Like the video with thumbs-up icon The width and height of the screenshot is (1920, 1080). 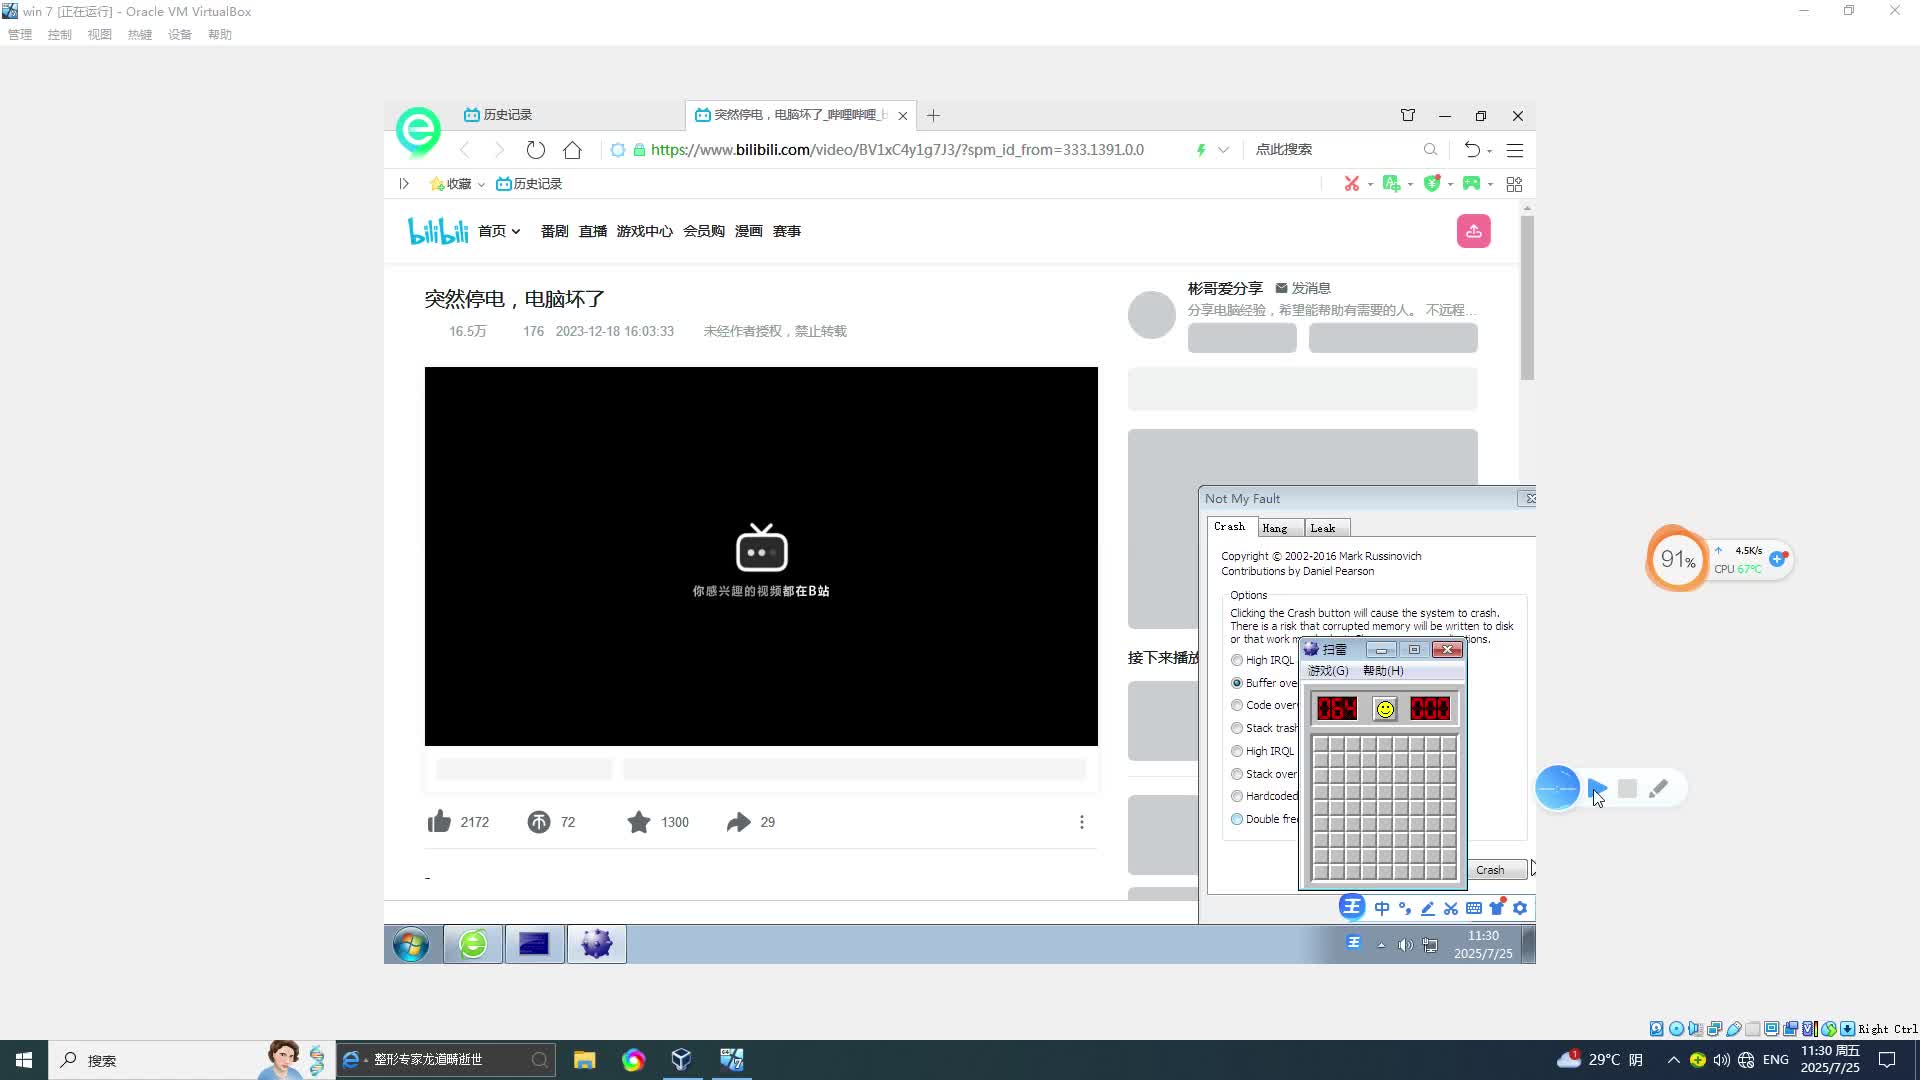(439, 822)
